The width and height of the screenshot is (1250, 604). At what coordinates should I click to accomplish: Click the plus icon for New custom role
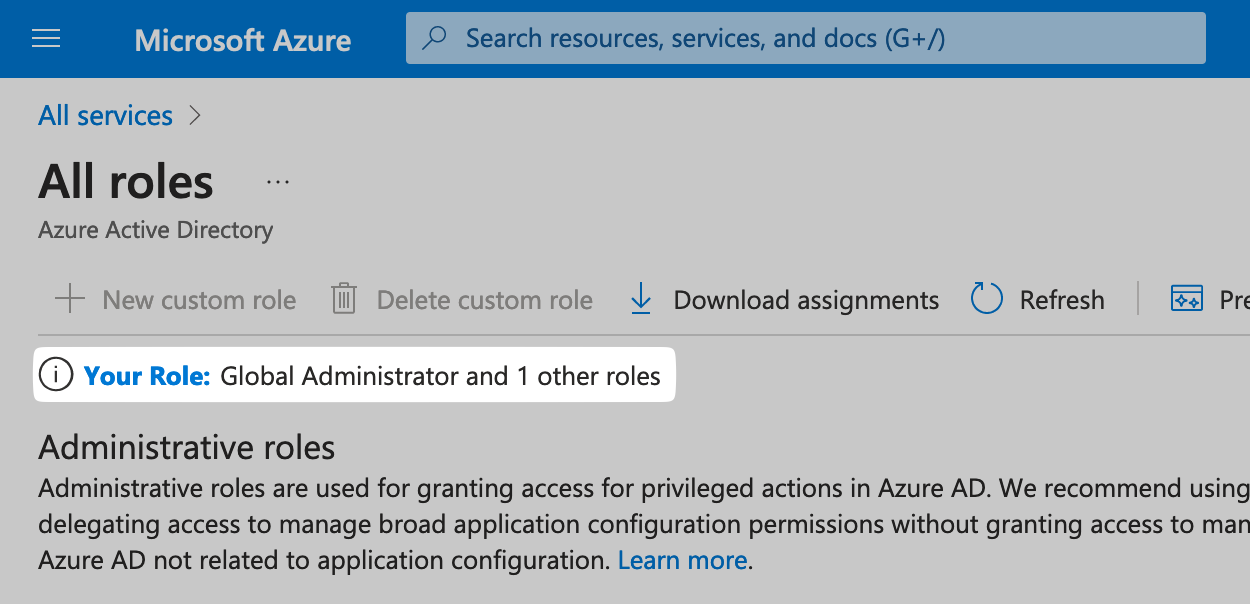tap(69, 299)
